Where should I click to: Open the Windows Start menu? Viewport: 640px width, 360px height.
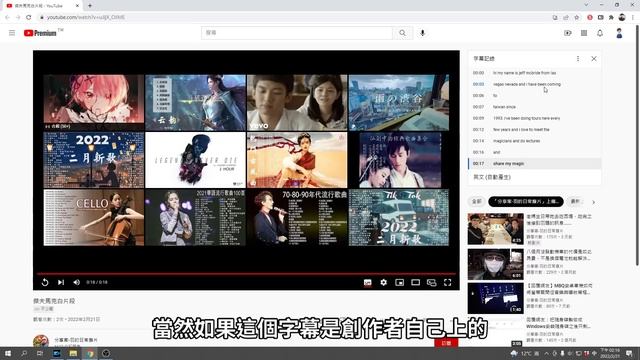click(x=8, y=353)
